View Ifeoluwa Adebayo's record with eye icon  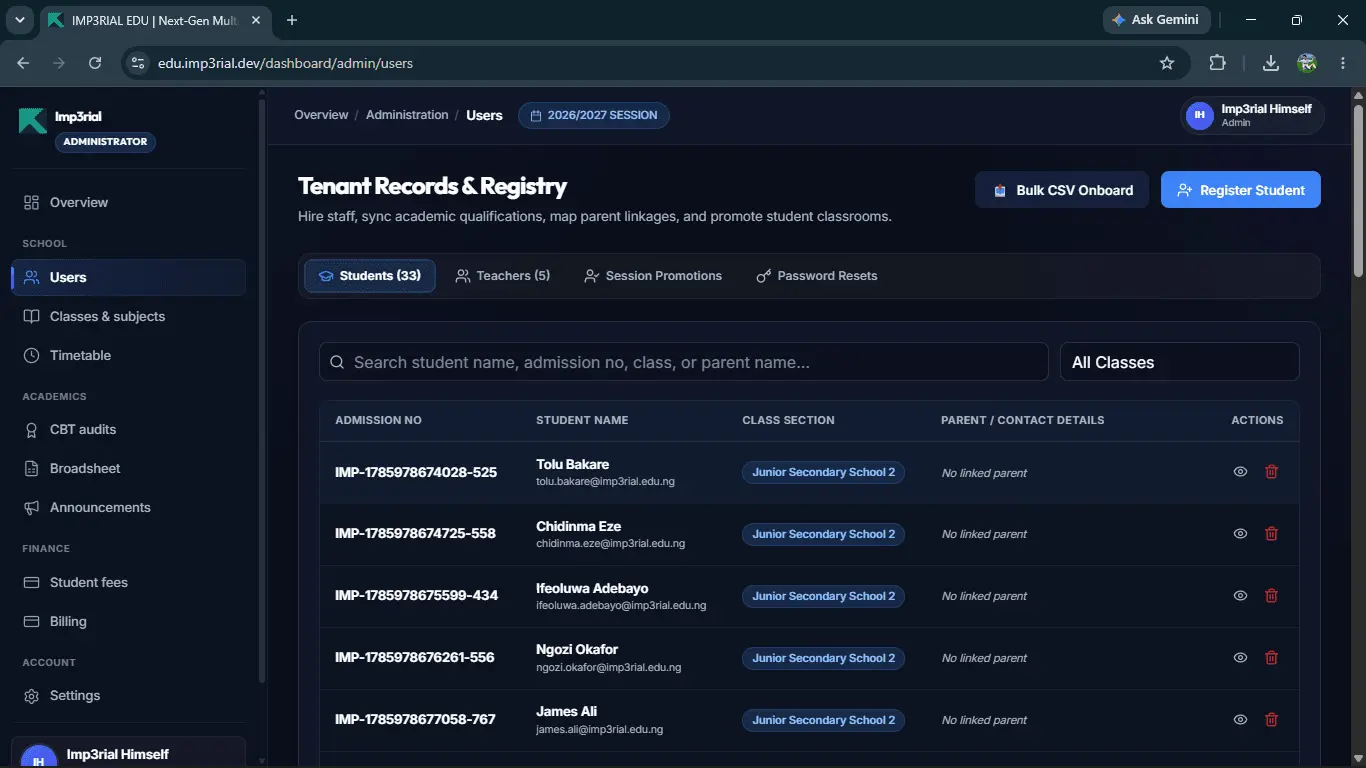[1240, 596]
